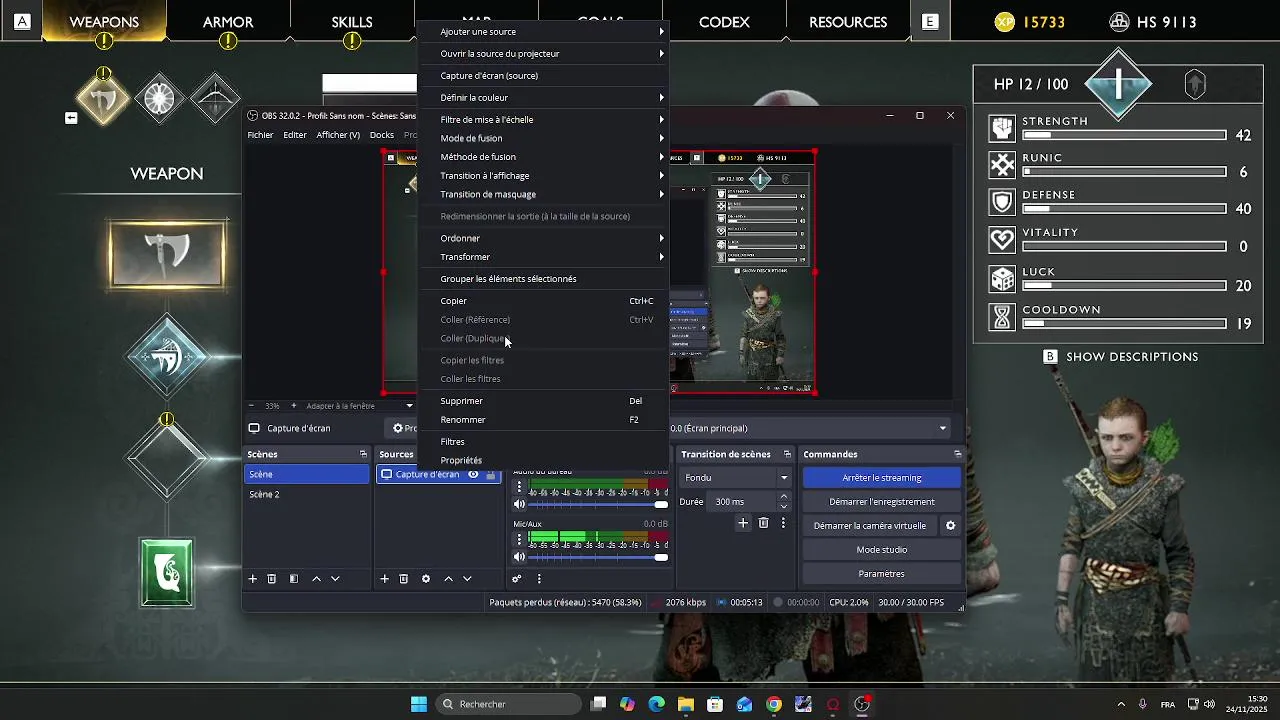Image resolution: width=1280 pixels, height=720 pixels.
Task: Pop out the Scènes dock
Action: (x=363, y=454)
